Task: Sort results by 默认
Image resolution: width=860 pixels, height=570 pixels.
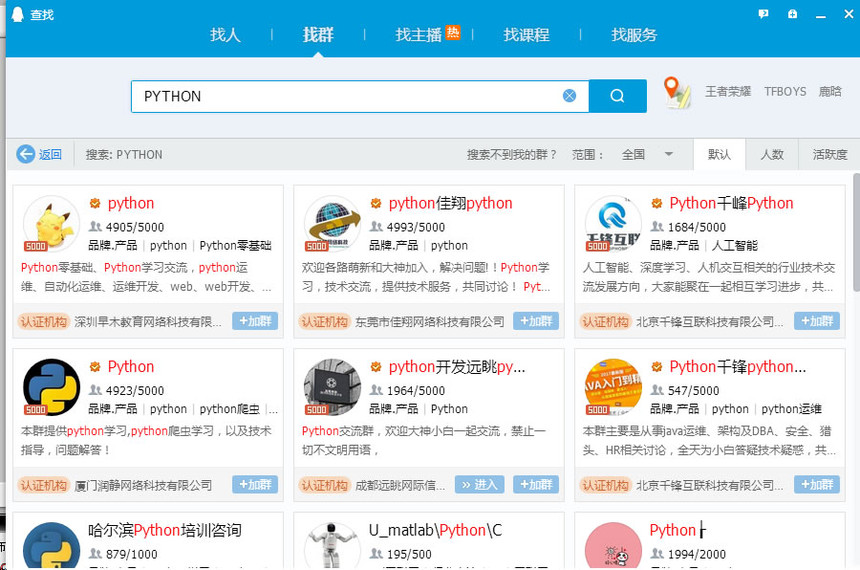Action: pyautogui.click(x=719, y=154)
